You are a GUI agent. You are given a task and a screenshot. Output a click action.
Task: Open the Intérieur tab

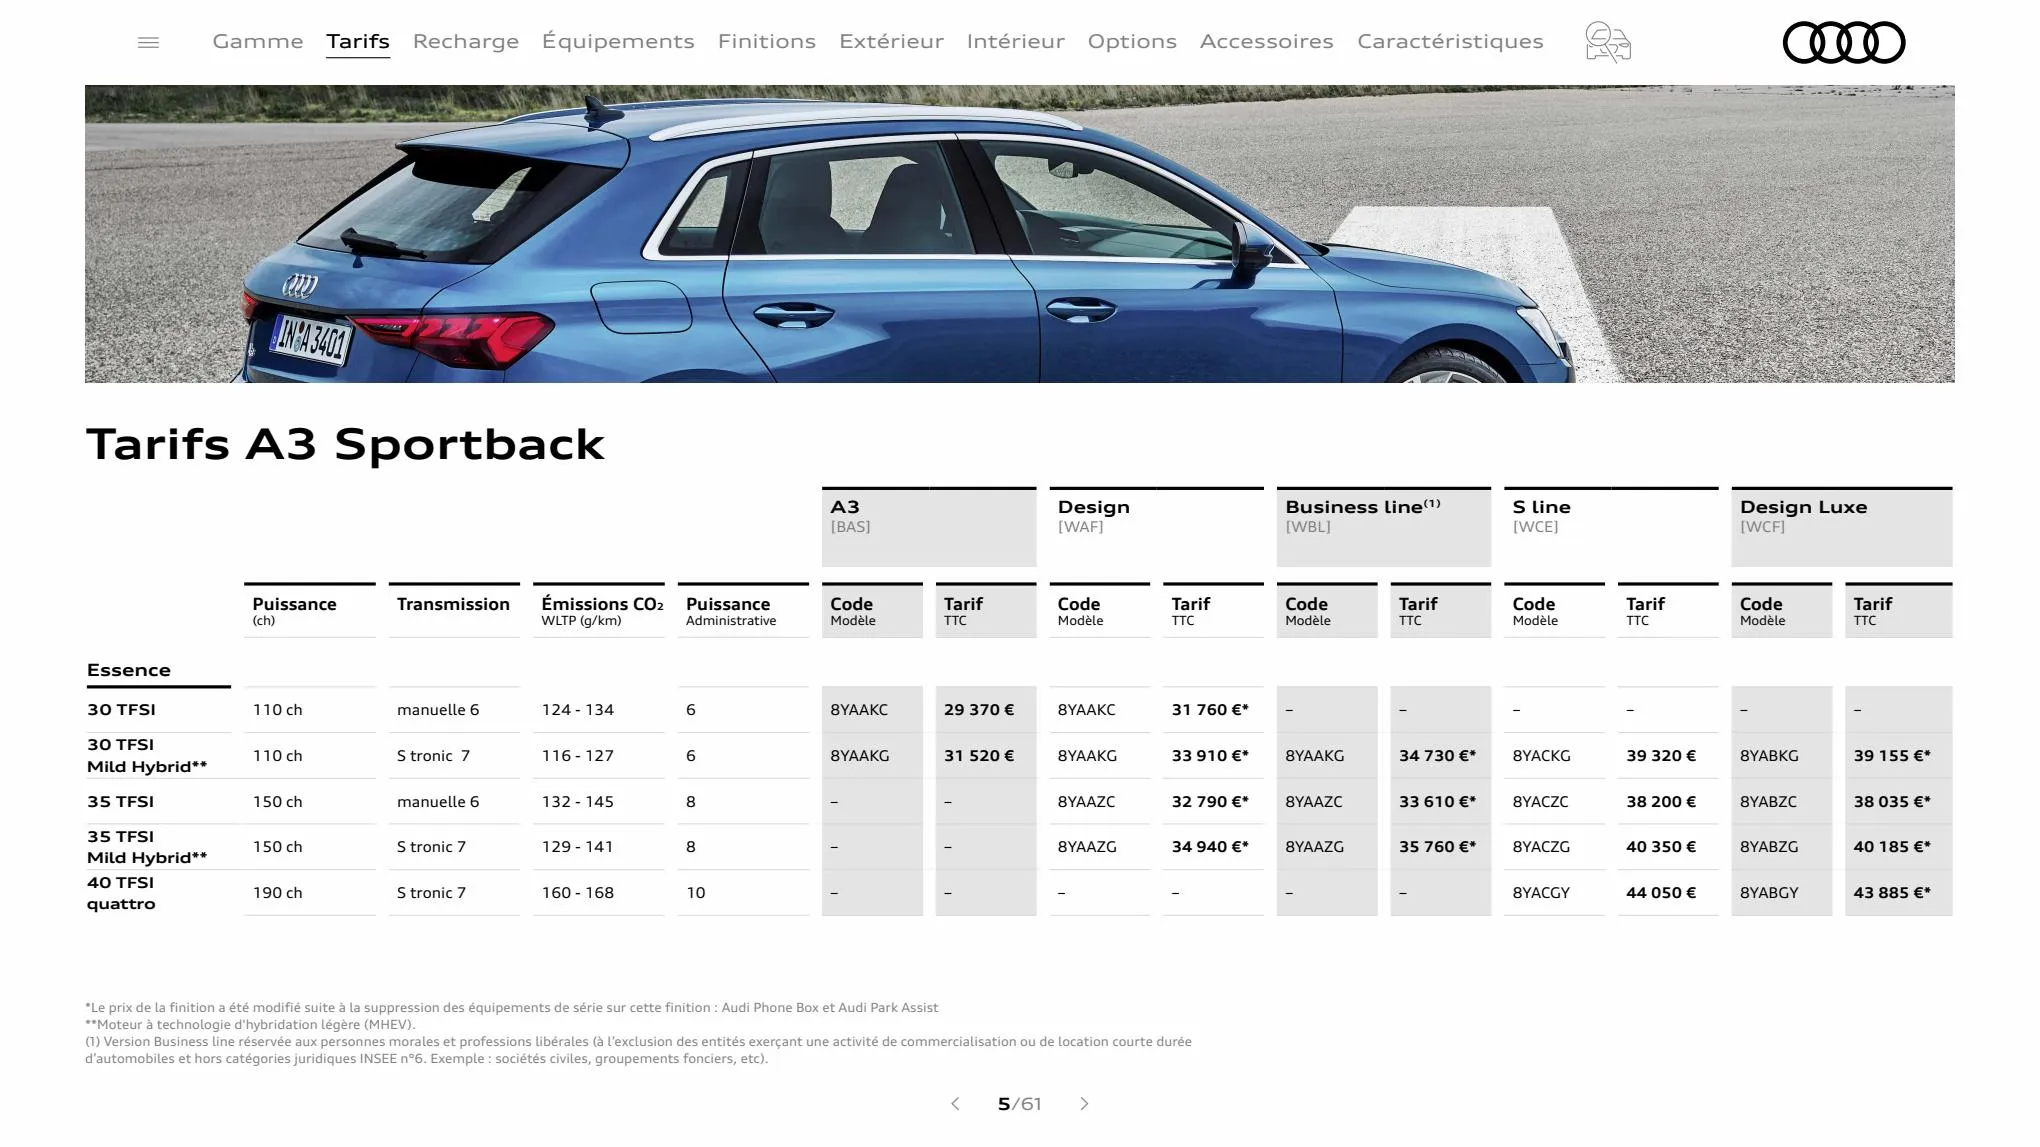(1016, 41)
